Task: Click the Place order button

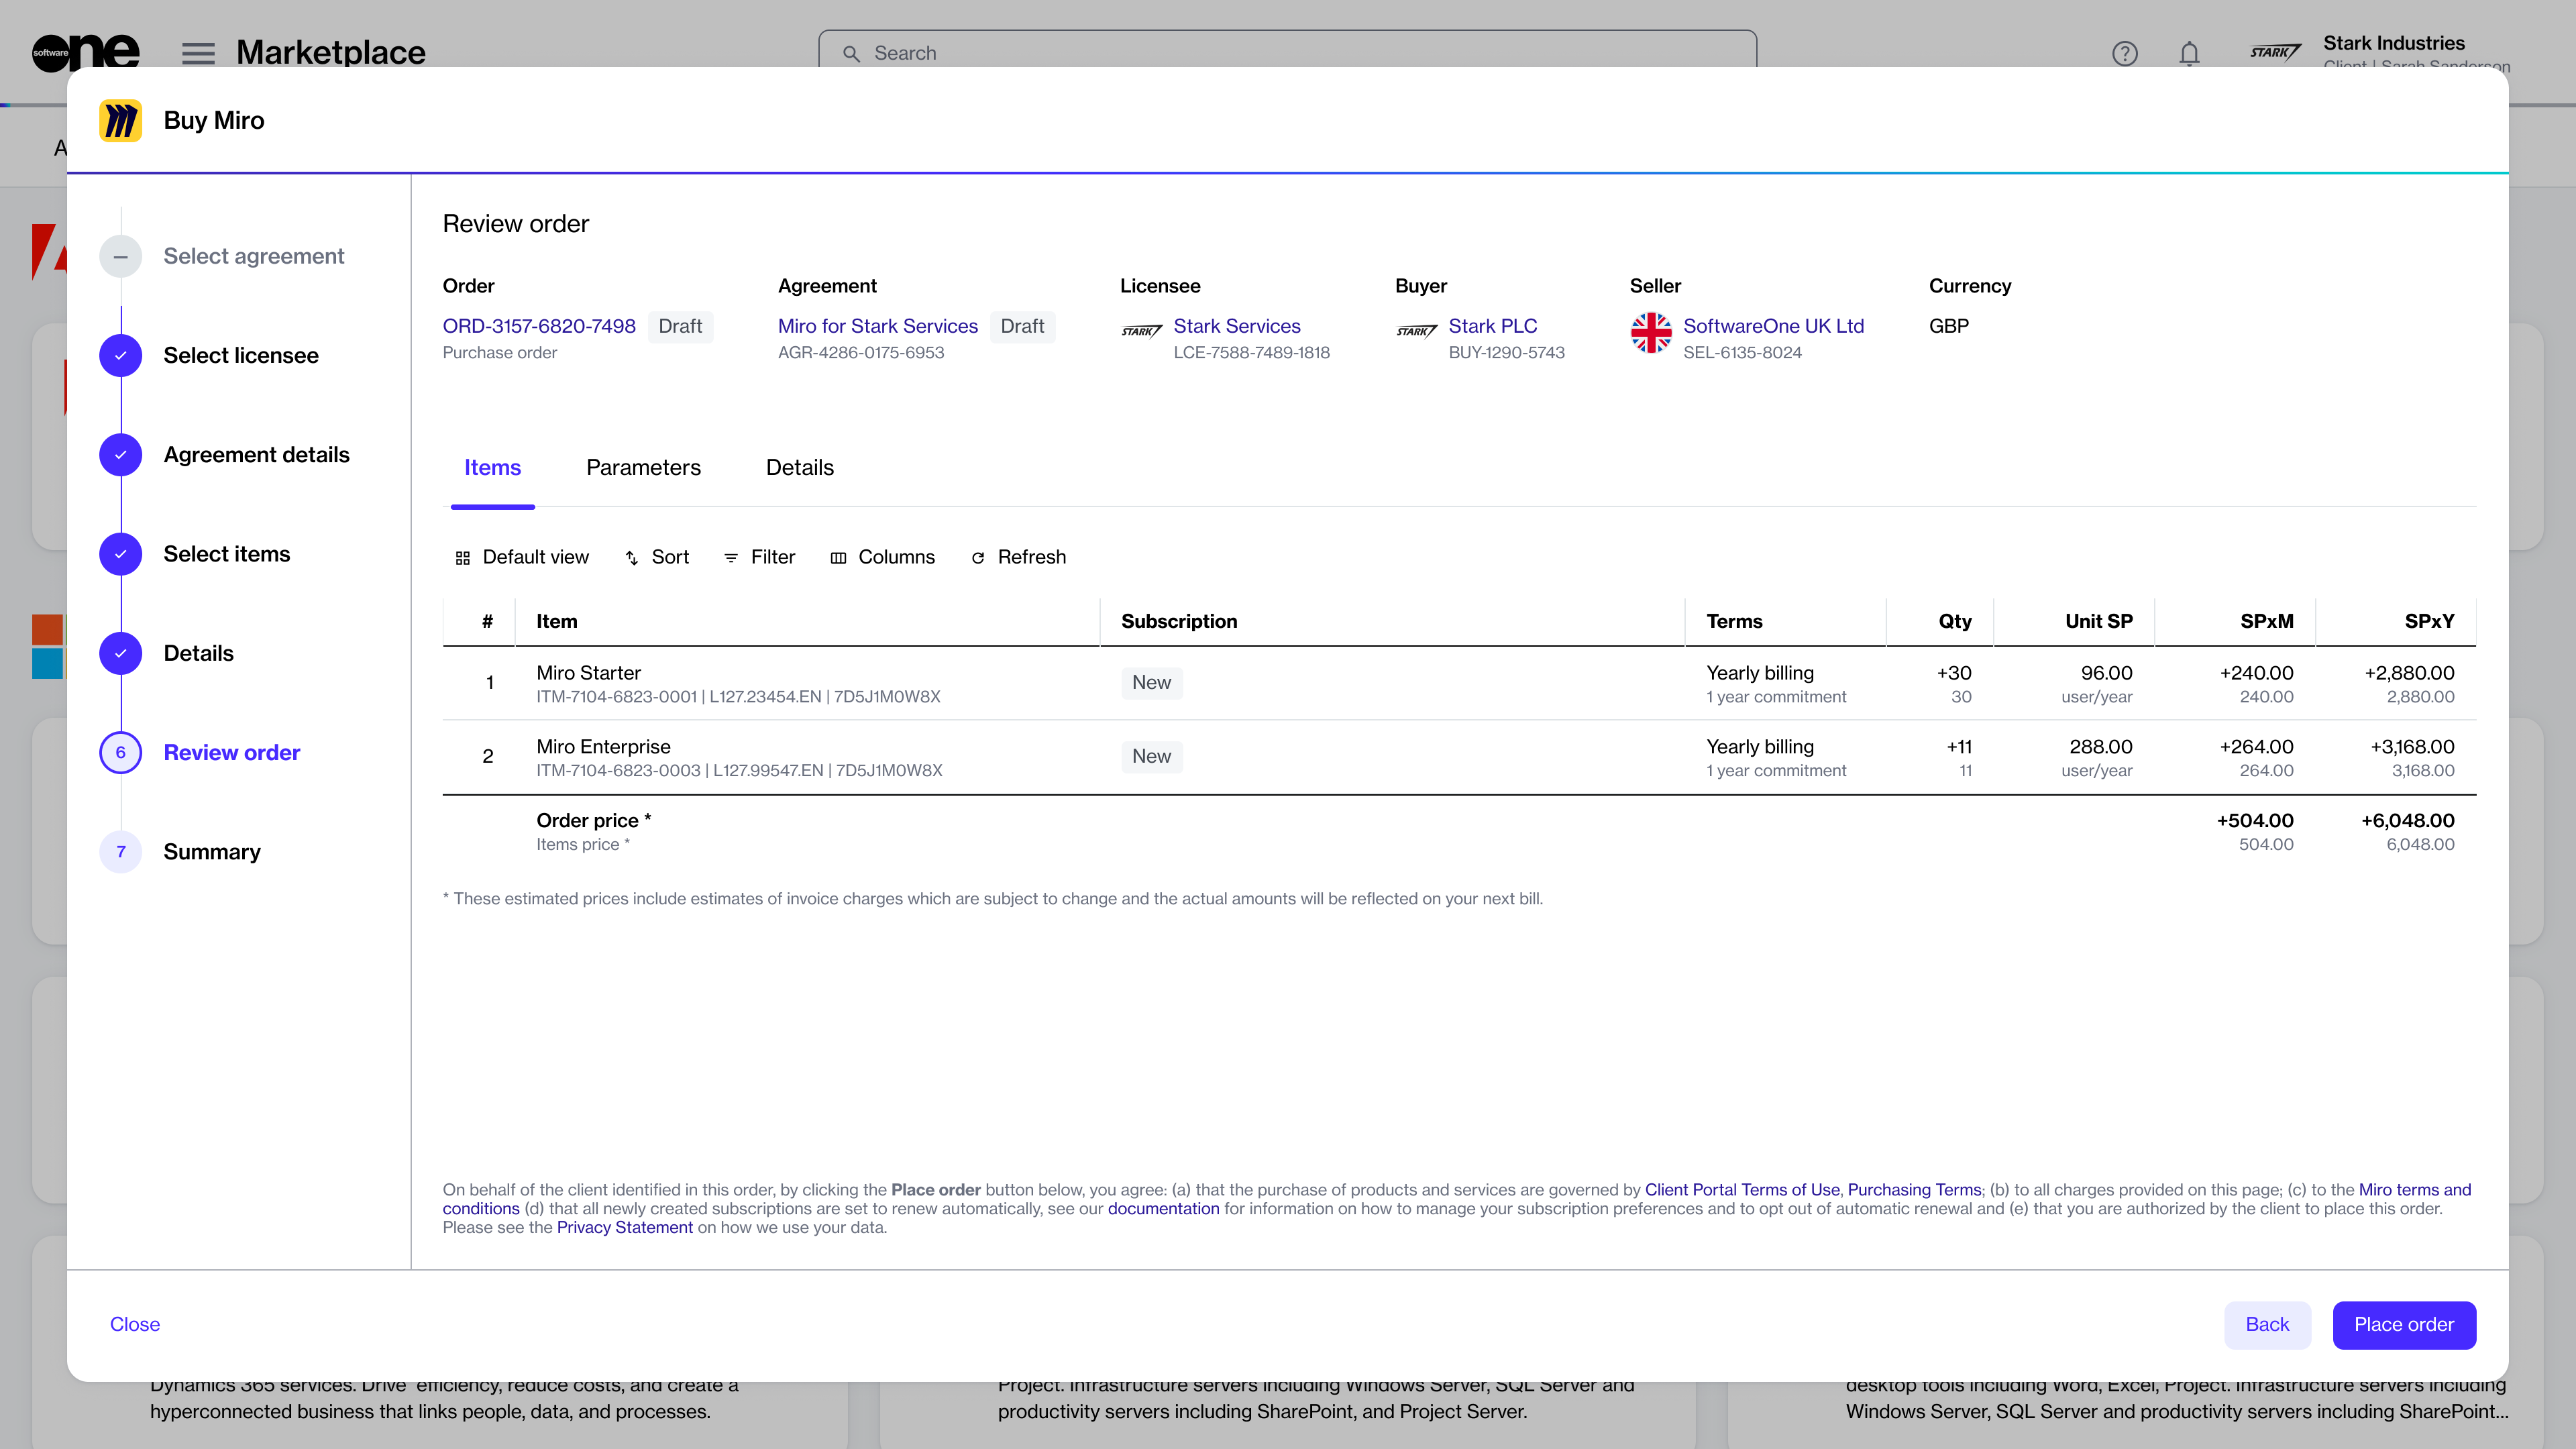Action: click(x=2403, y=1324)
